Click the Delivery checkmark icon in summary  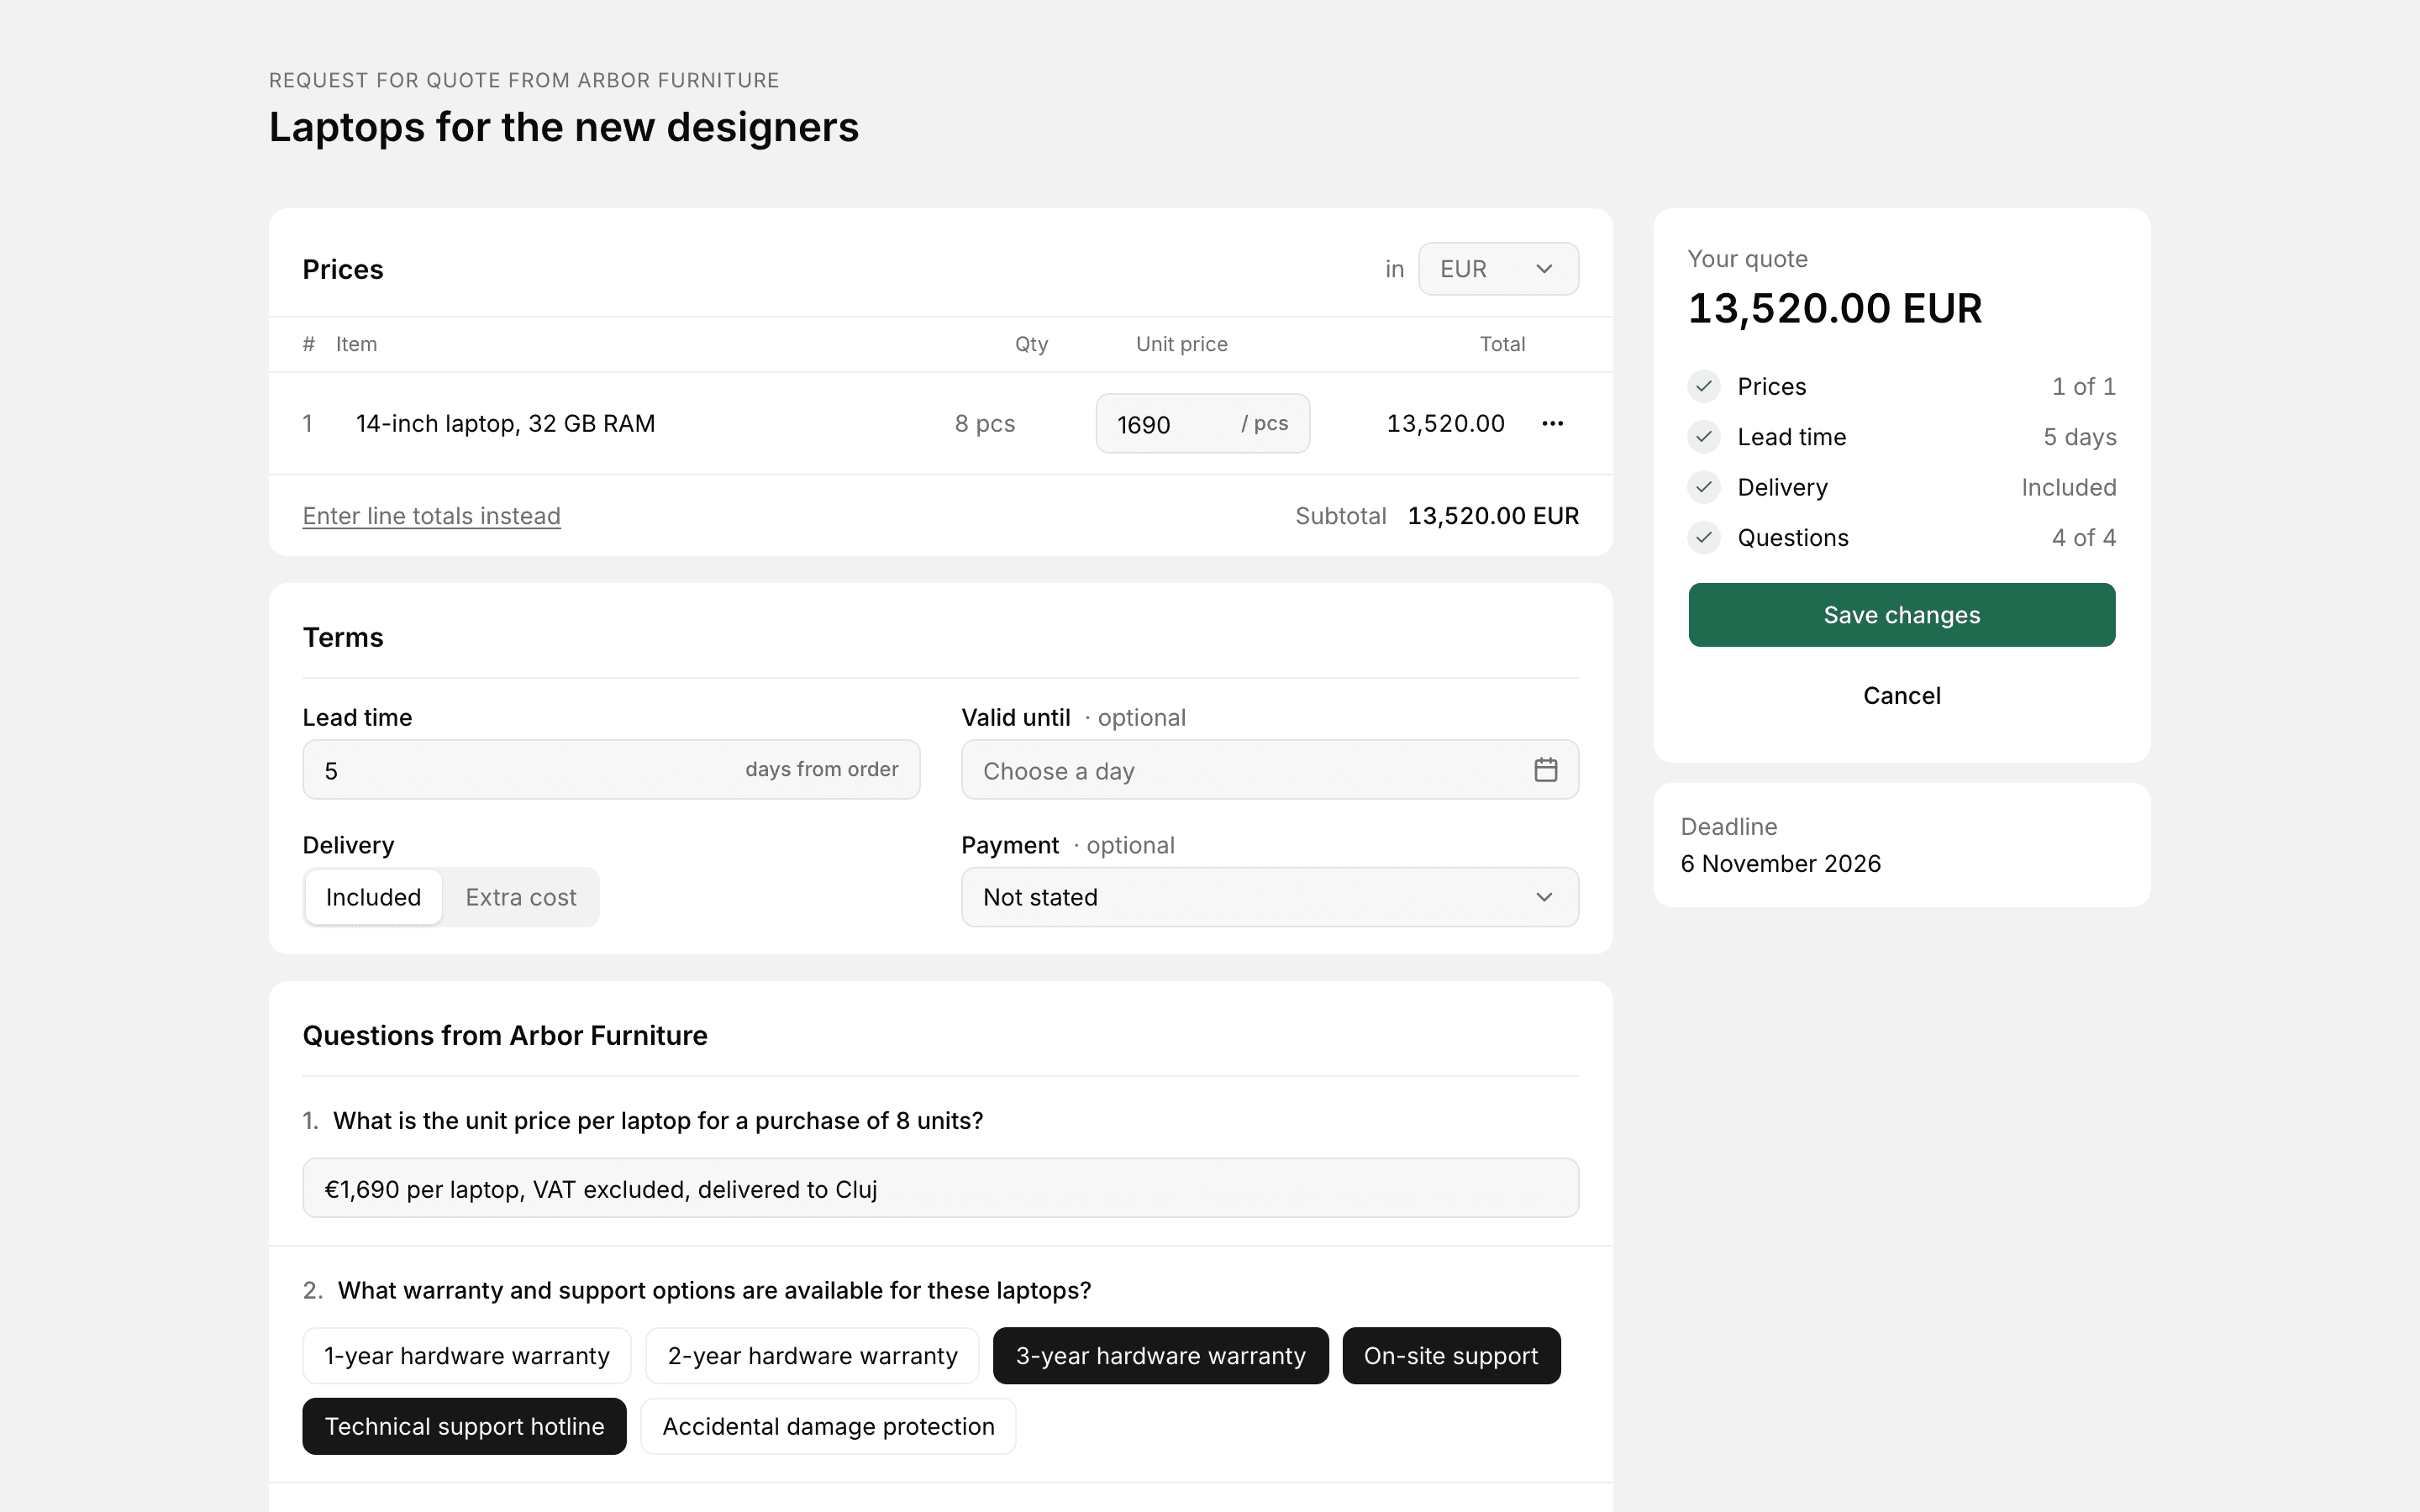[x=1704, y=487]
